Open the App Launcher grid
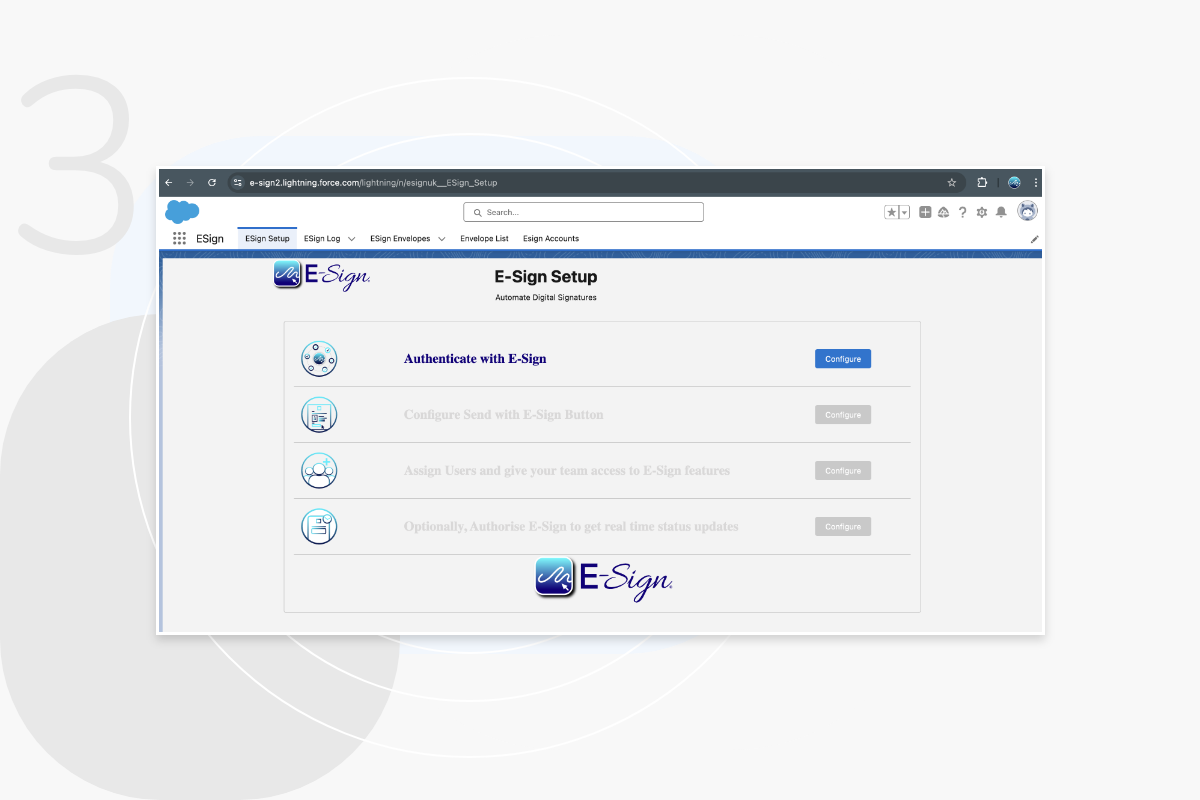The height and width of the screenshot is (800, 1200). (179, 239)
